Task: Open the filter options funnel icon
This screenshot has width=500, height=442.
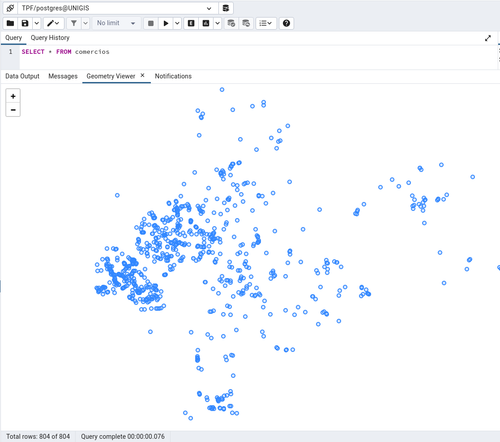Action: click(x=74, y=23)
